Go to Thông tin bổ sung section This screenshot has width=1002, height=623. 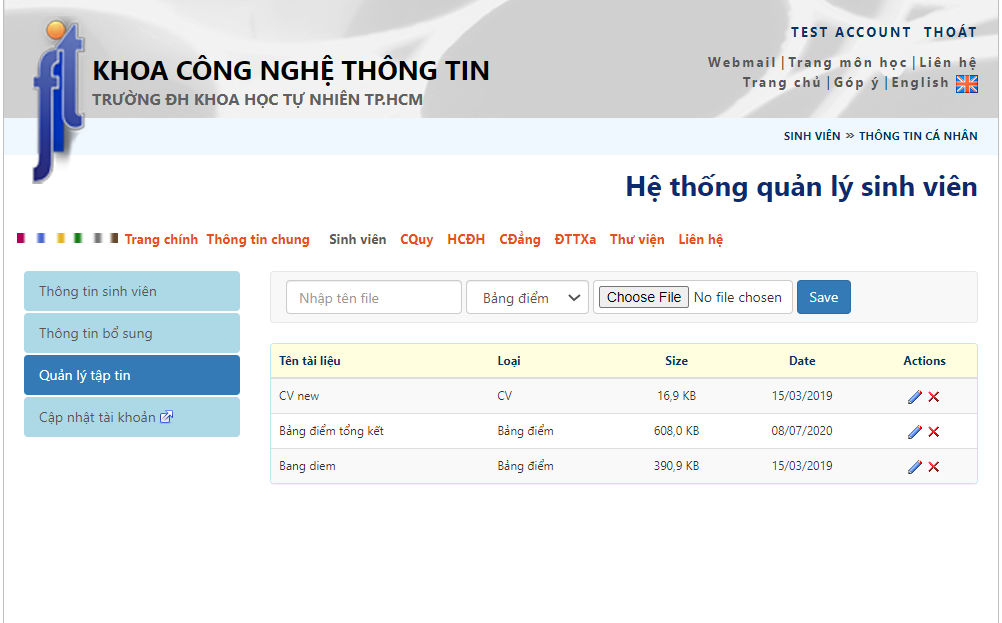pos(132,334)
